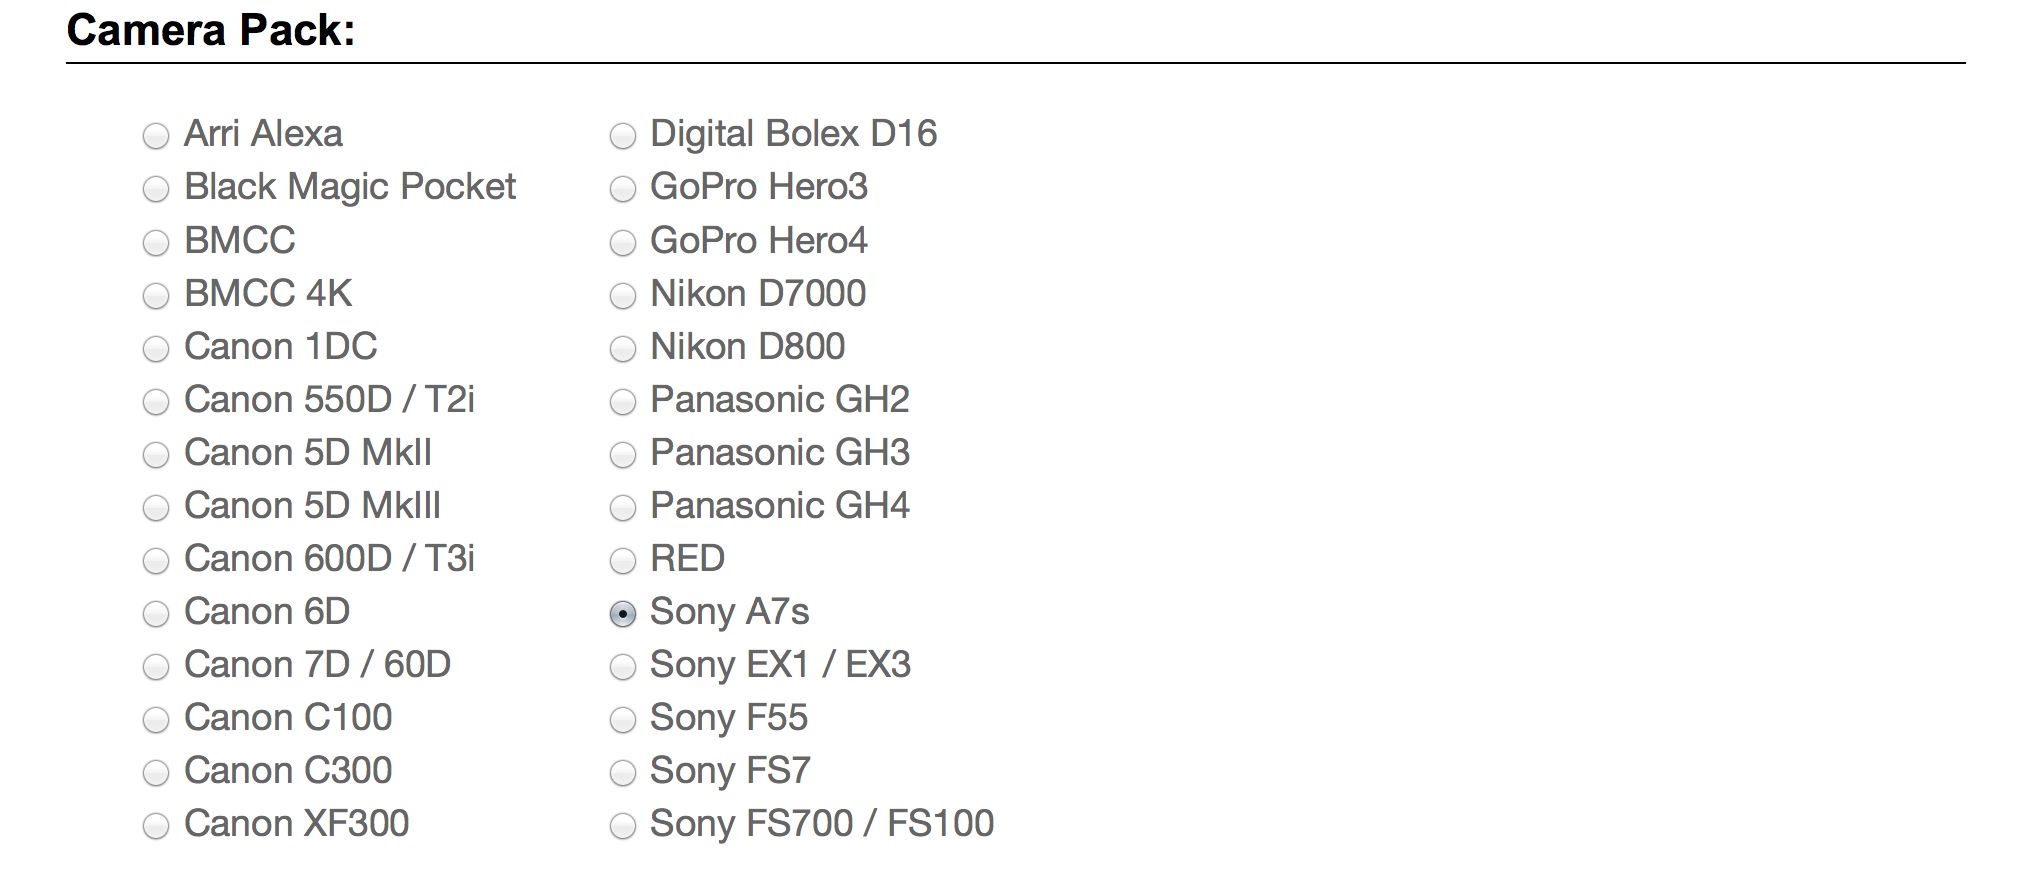Select Sony FS700 / FS100 pack
2032x872 pixels.
(x=623, y=824)
